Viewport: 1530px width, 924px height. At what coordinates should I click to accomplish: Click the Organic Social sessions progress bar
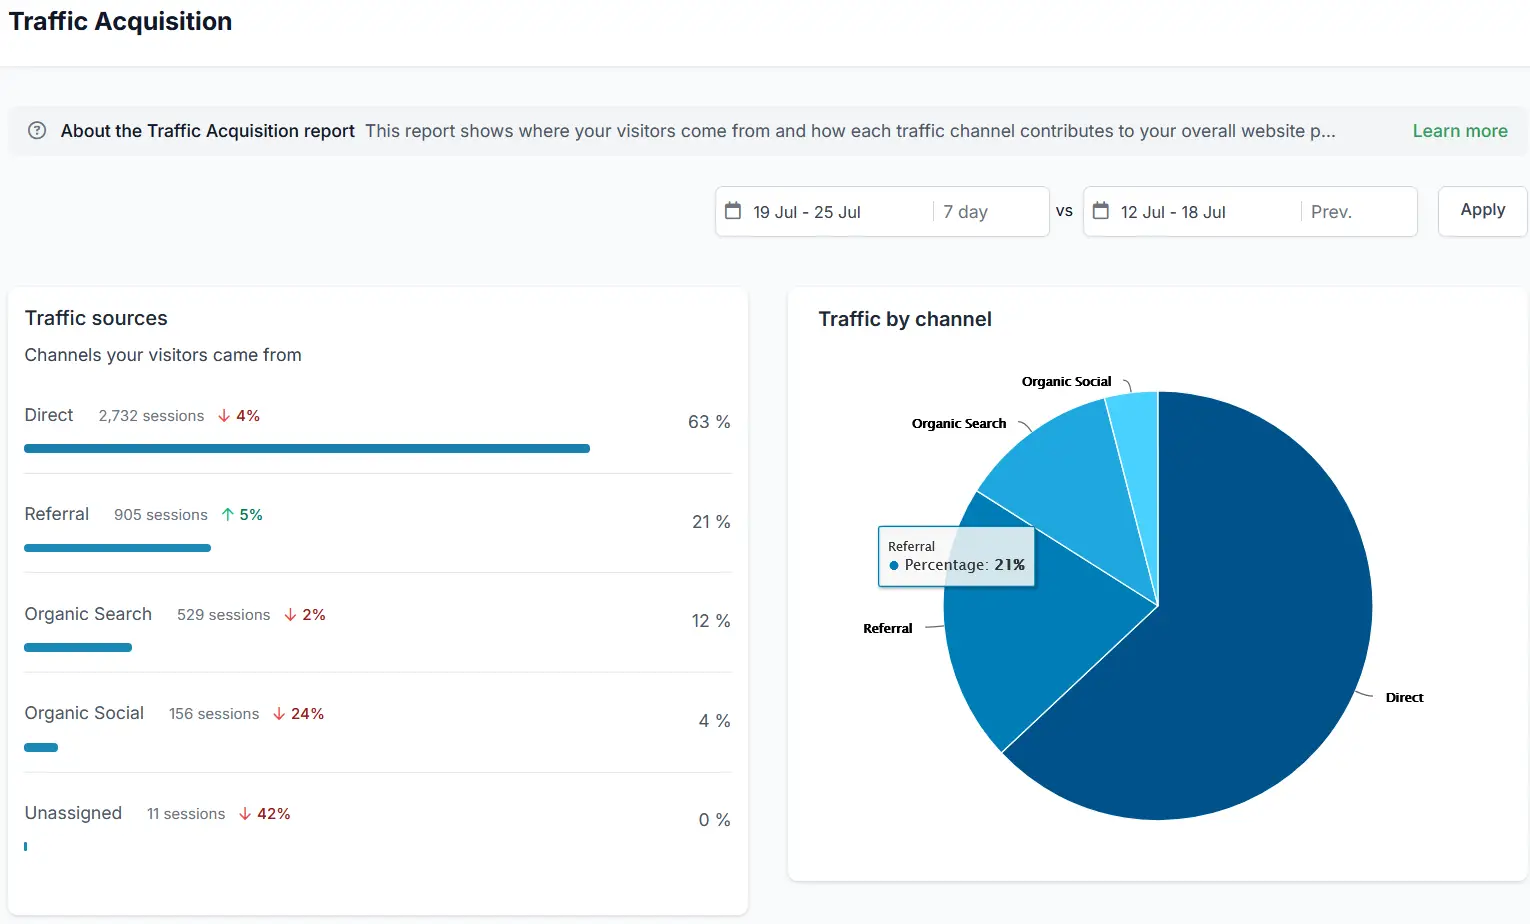[41, 747]
